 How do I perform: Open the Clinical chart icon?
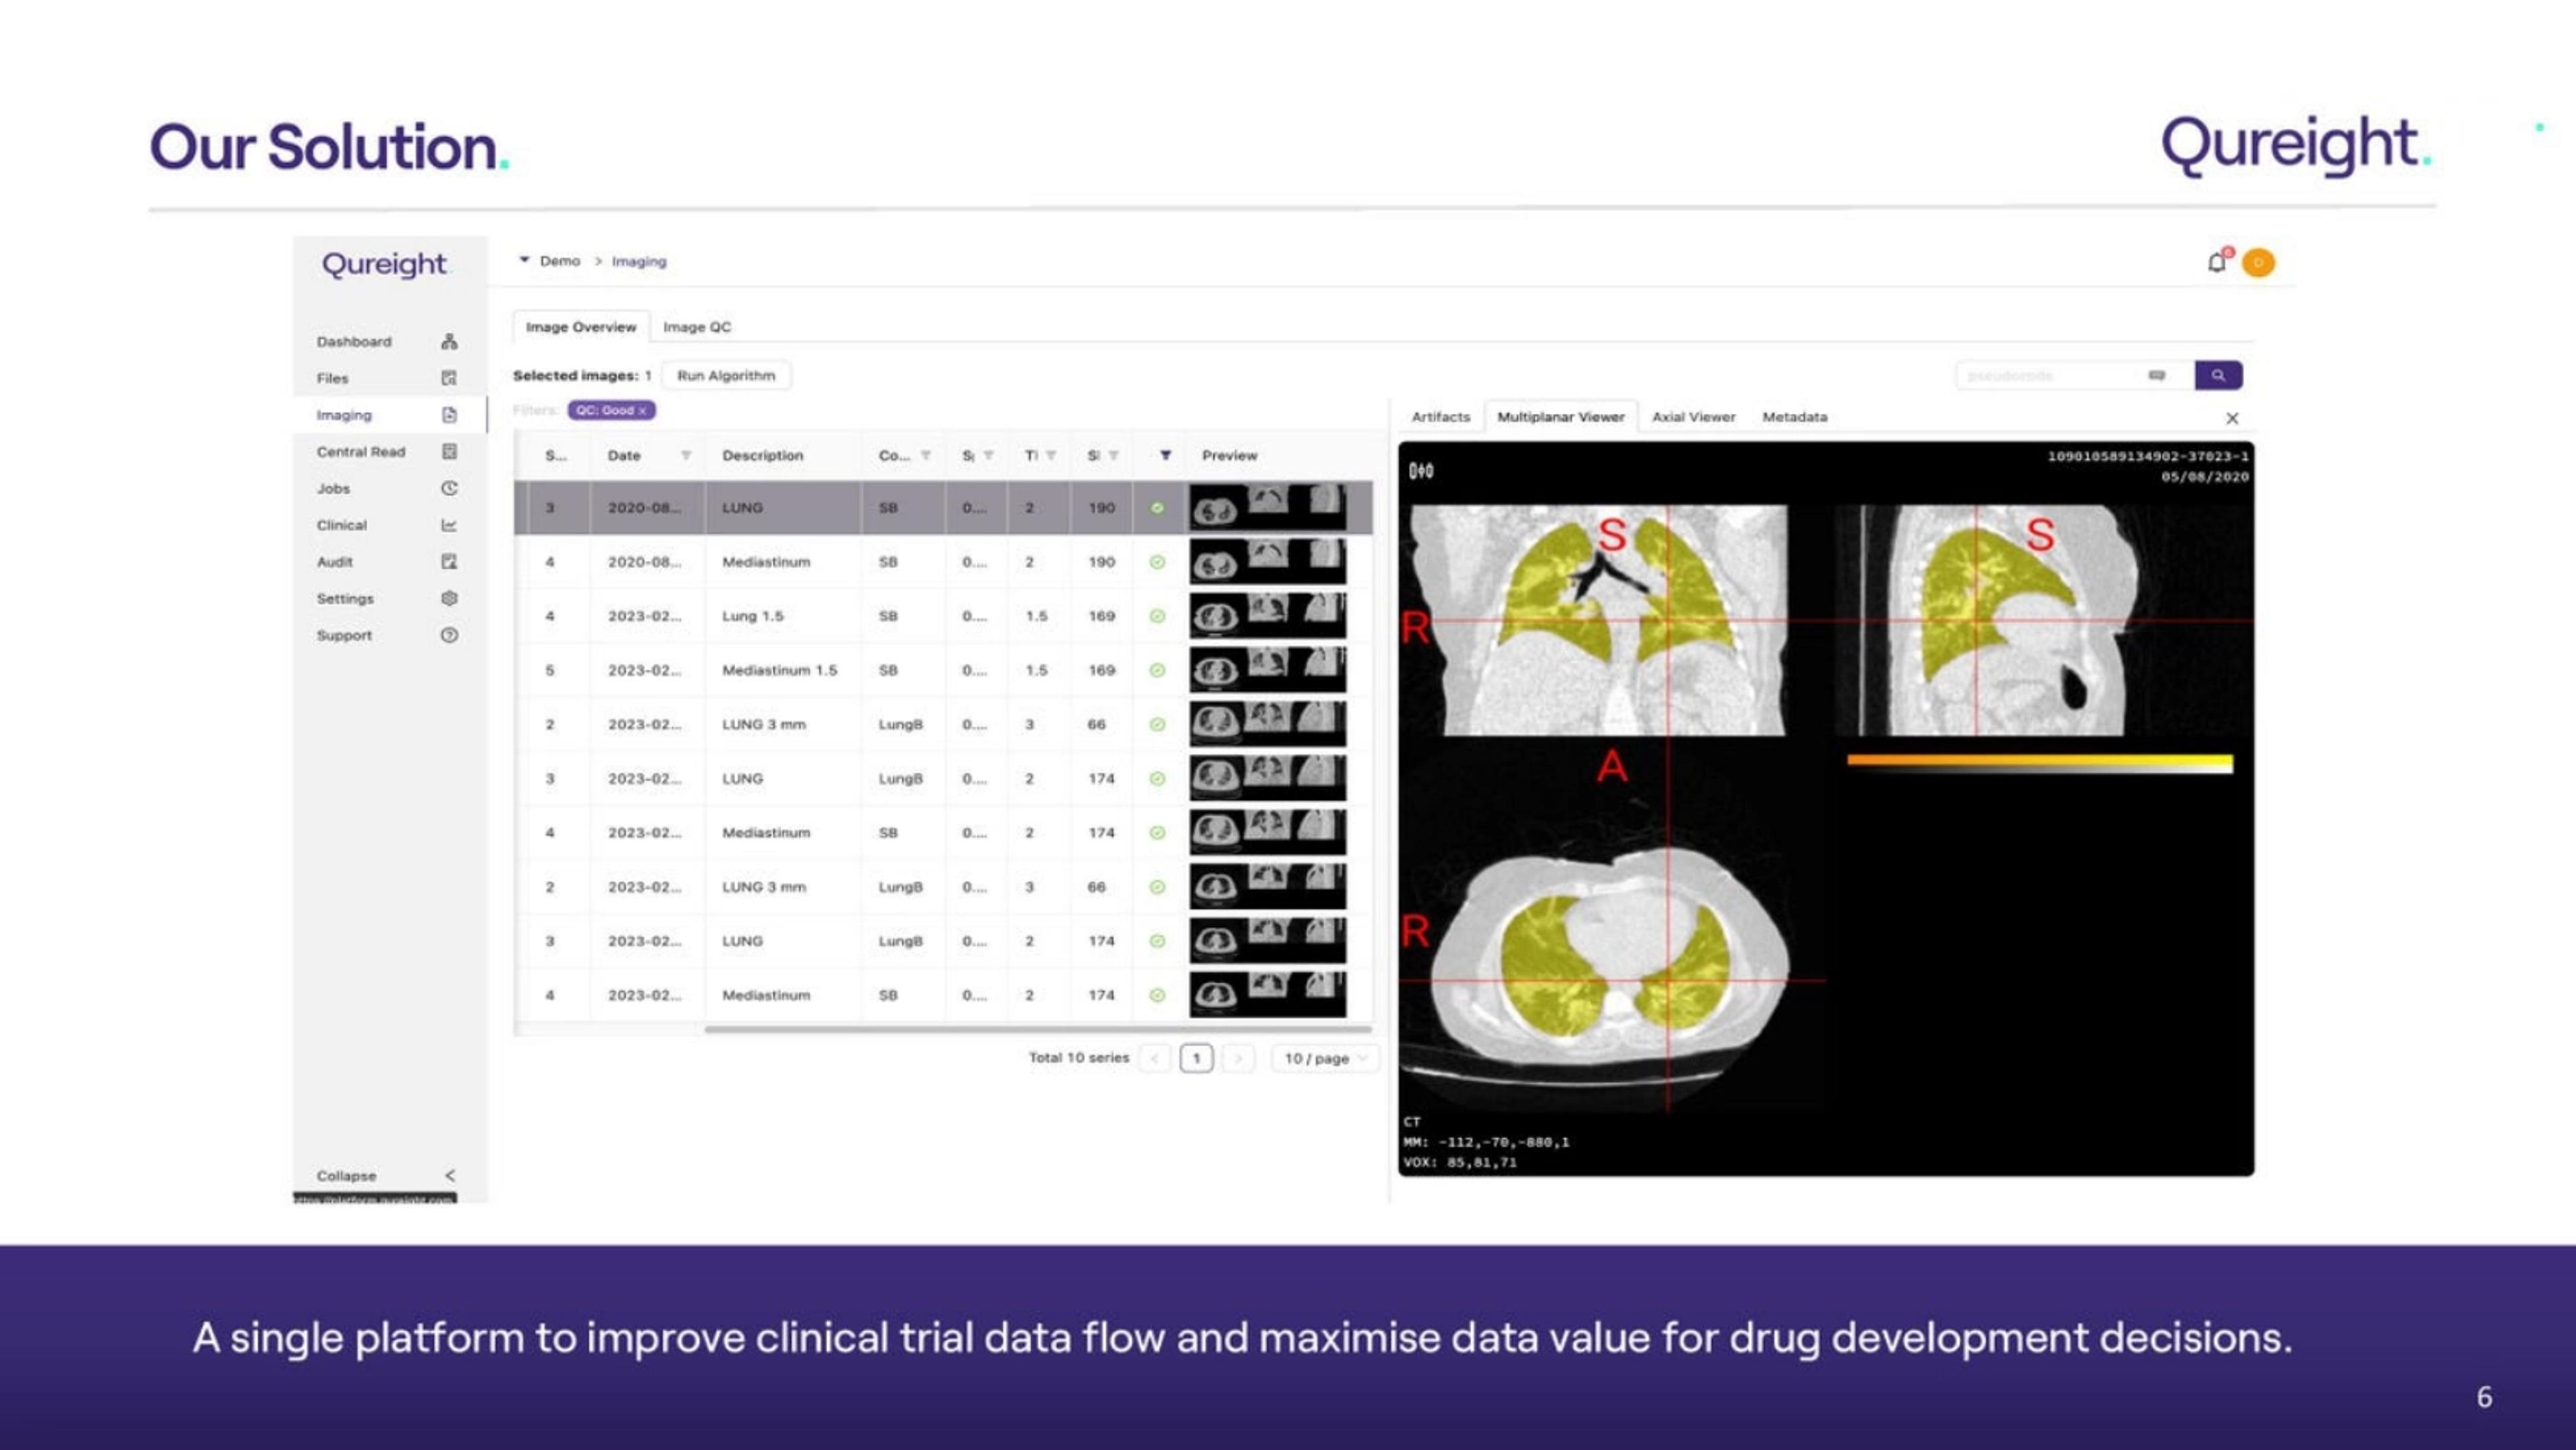click(x=449, y=525)
